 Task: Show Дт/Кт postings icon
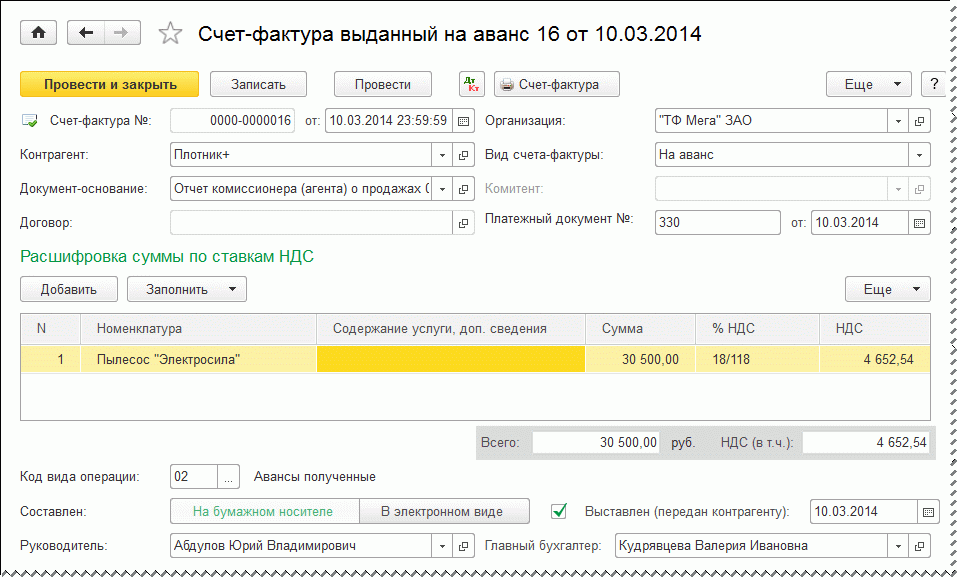(x=471, y=84)
